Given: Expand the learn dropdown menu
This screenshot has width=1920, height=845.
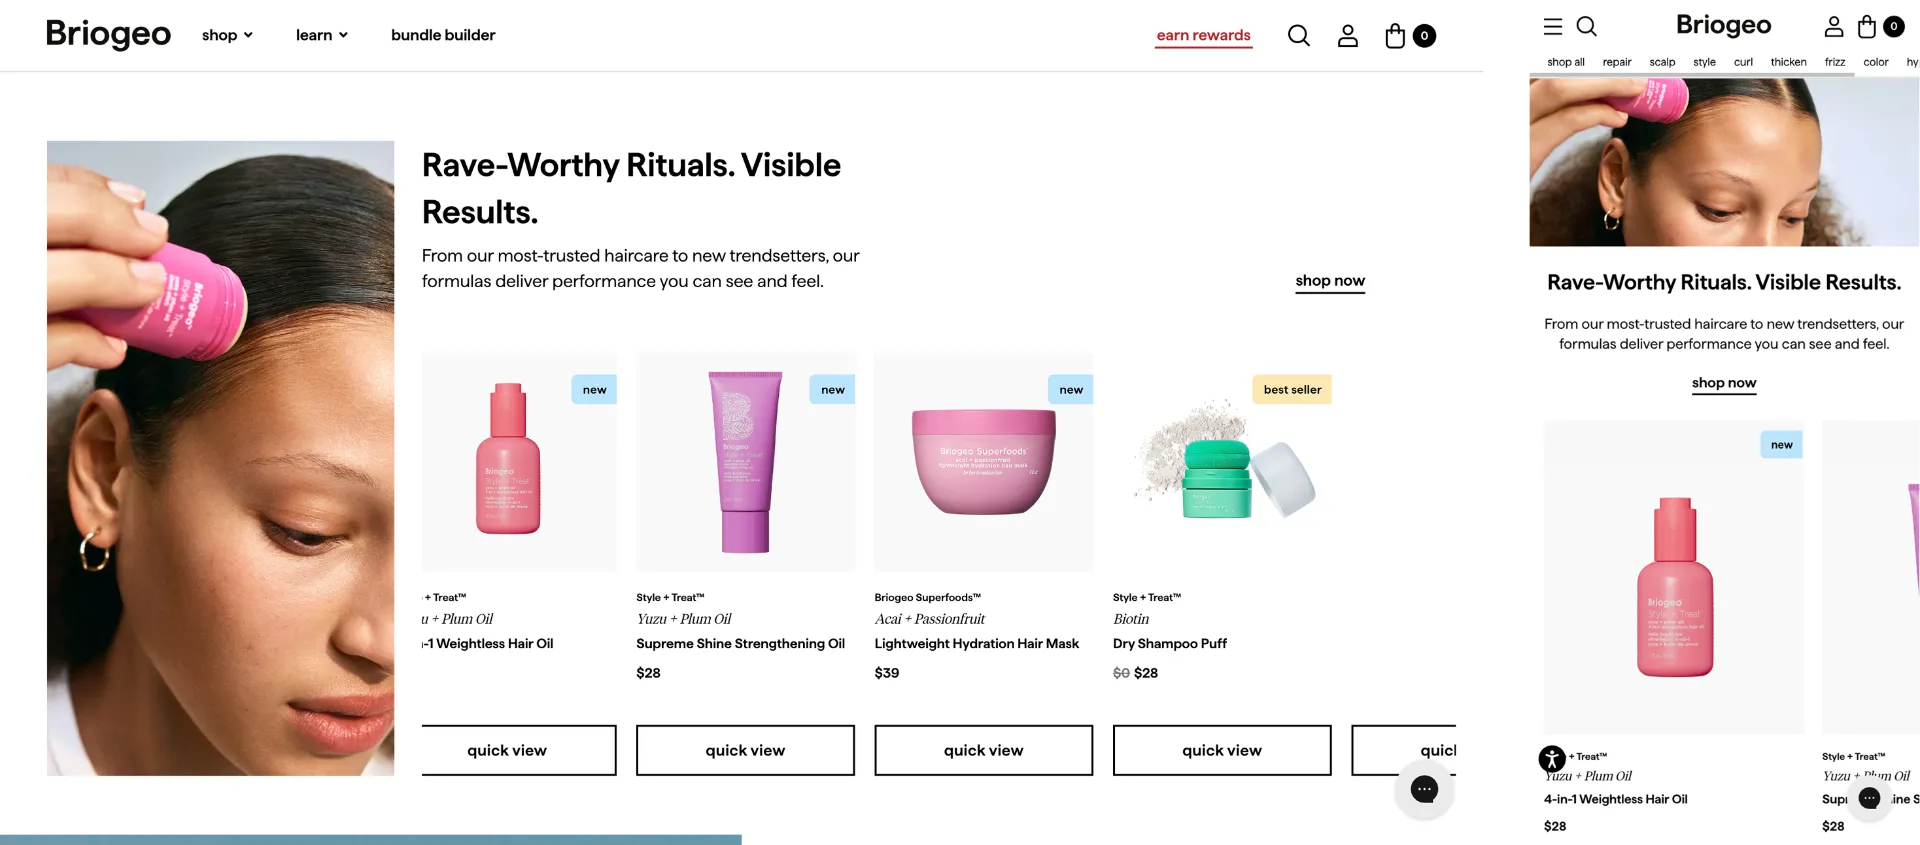Looking at the screenshot, I should pyautogui.click(x=321, y=35).
